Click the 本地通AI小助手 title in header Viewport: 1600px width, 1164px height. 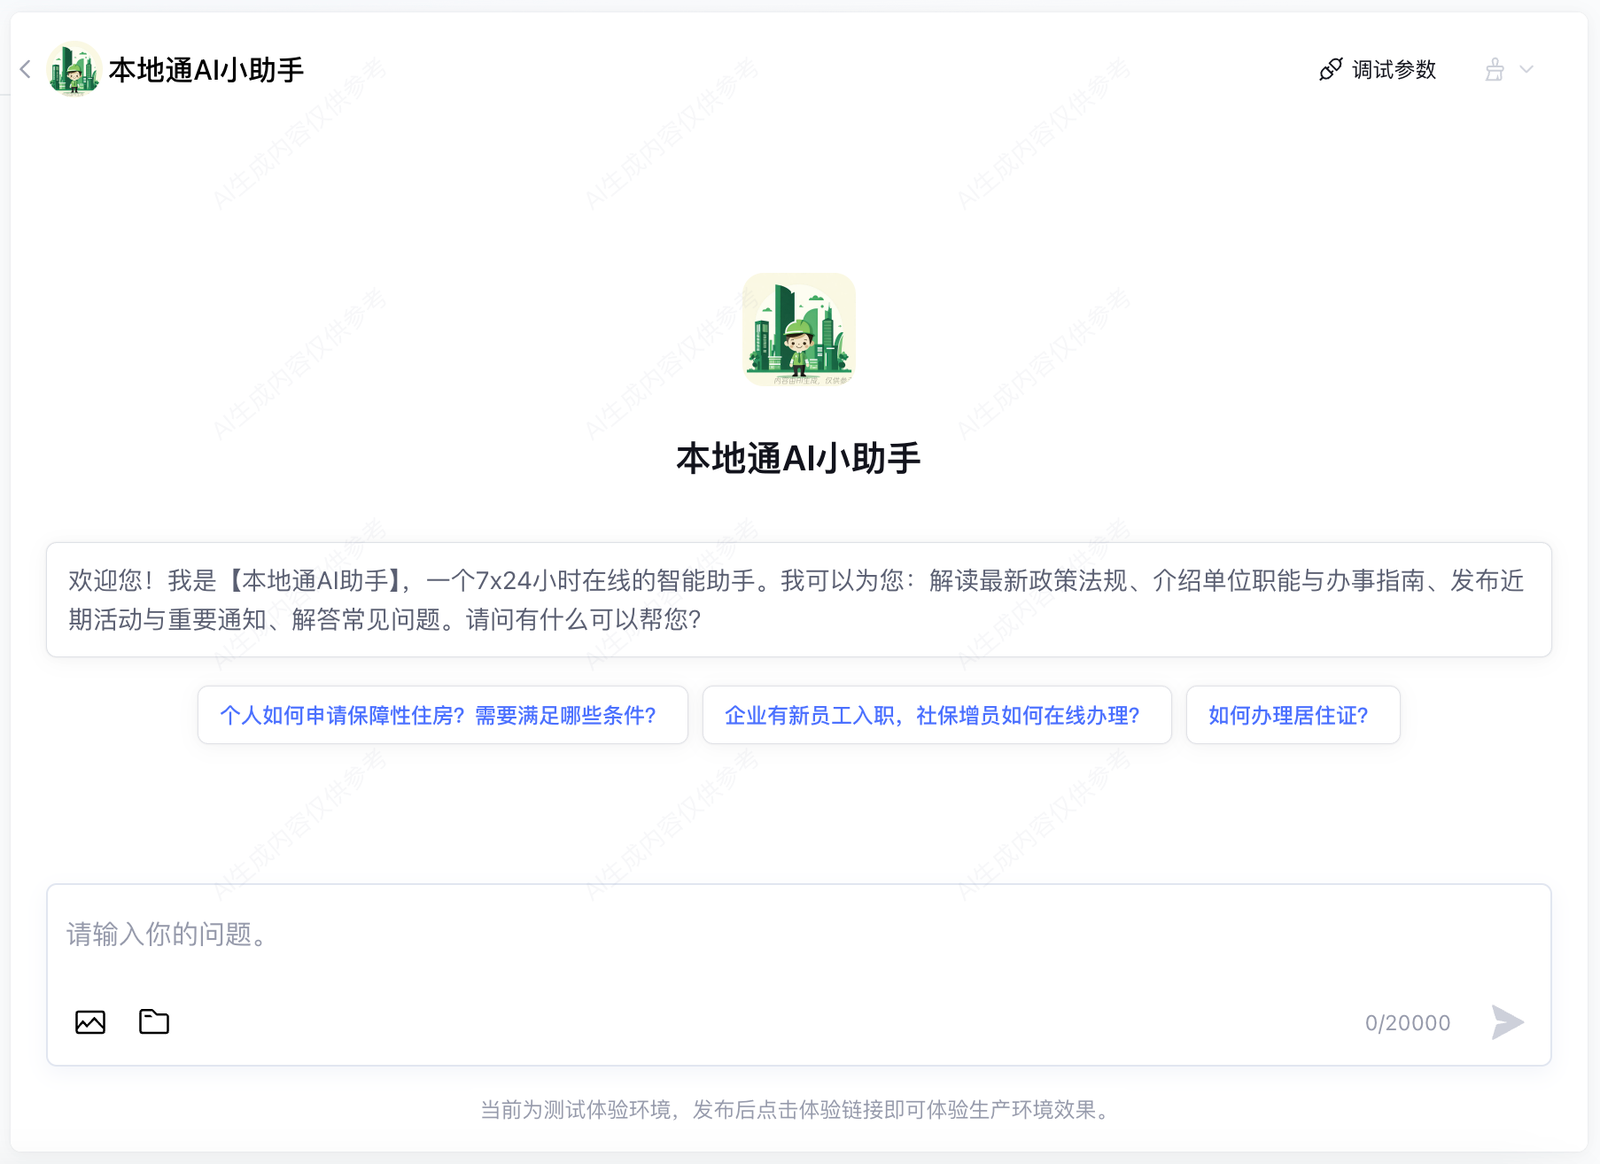click(x=206, y=69)
